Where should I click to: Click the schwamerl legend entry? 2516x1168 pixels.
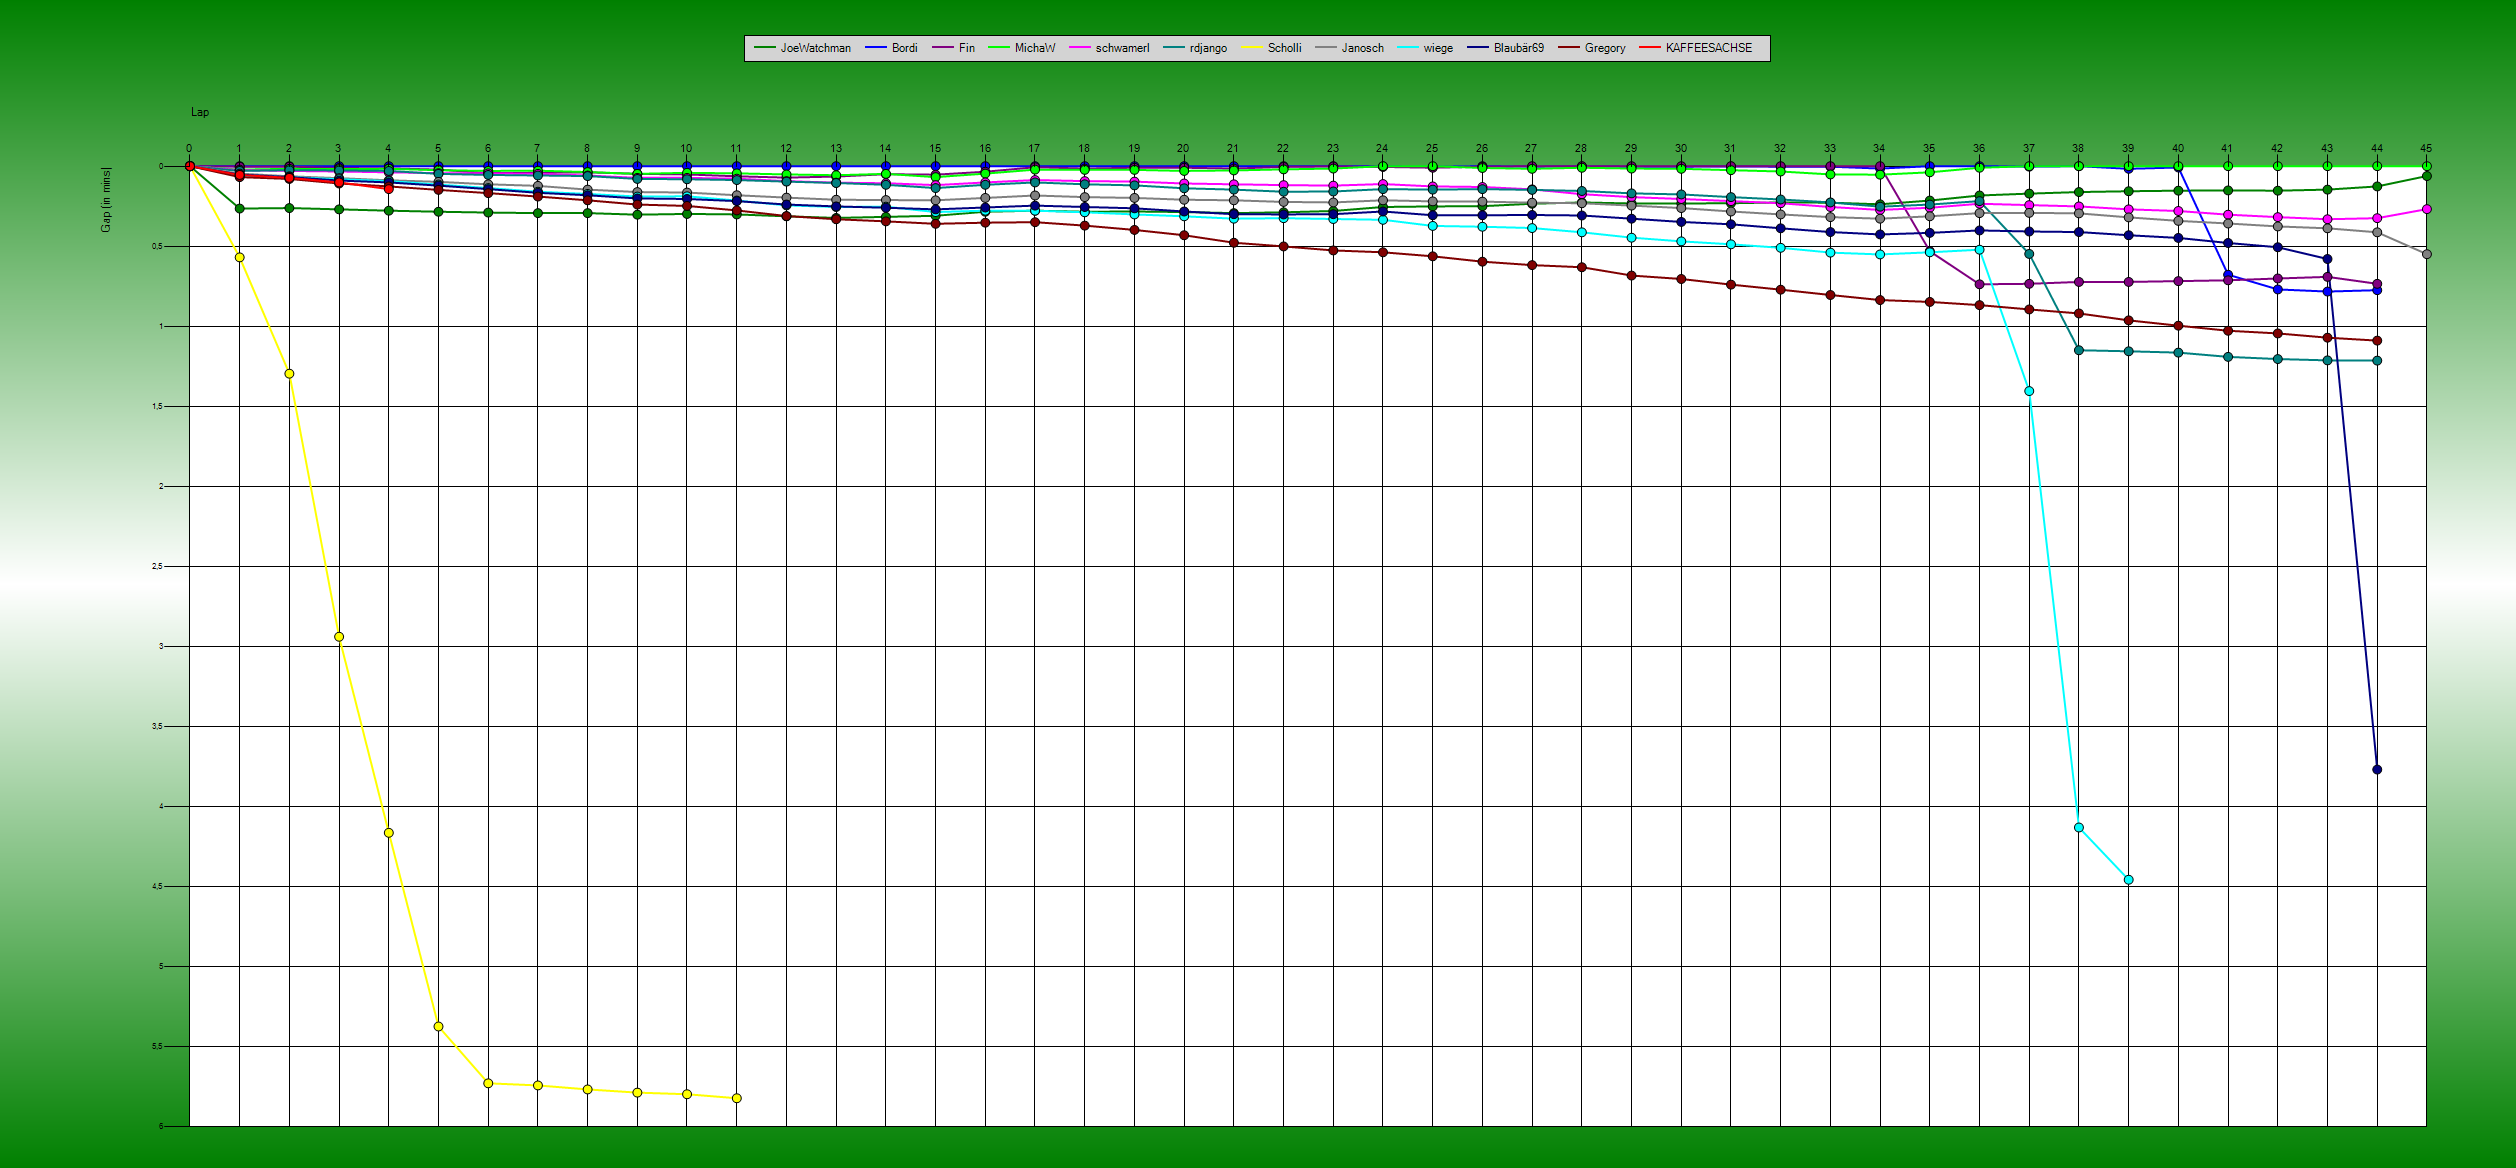coord(1110,48)
